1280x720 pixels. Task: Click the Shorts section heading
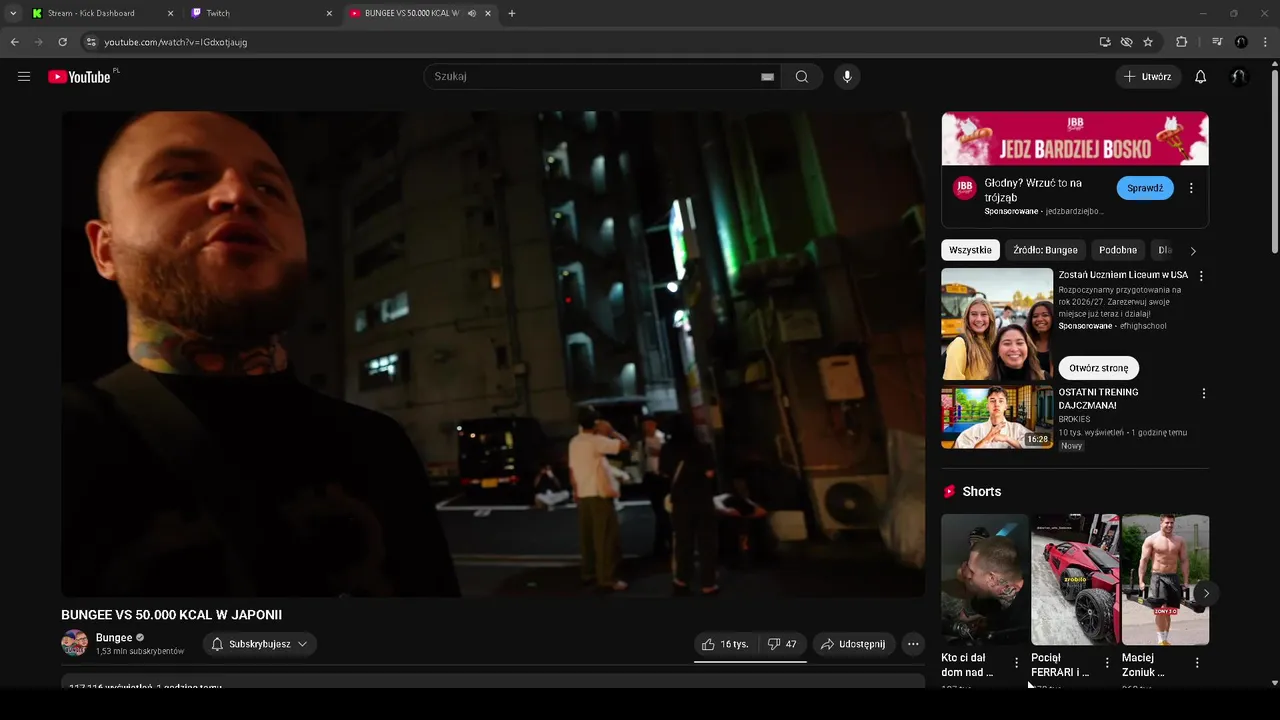pyautogui.click(x=981, y=491)
